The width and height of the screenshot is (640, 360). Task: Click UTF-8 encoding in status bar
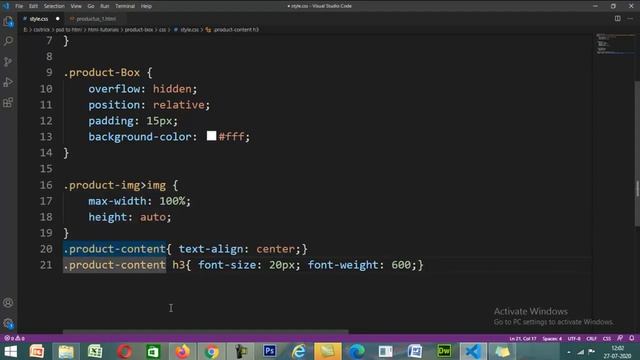point(574,338)
